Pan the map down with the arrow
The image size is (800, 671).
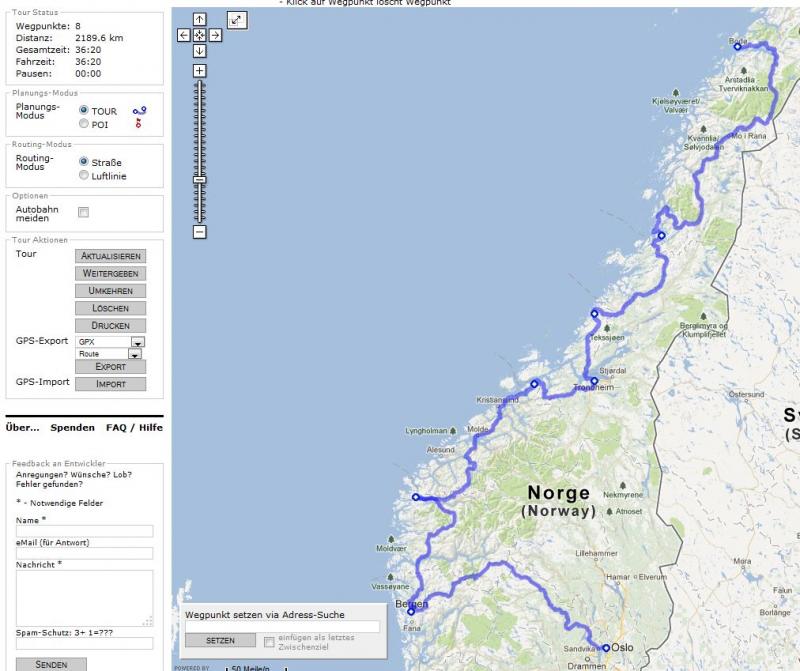[x=199, y=51]
